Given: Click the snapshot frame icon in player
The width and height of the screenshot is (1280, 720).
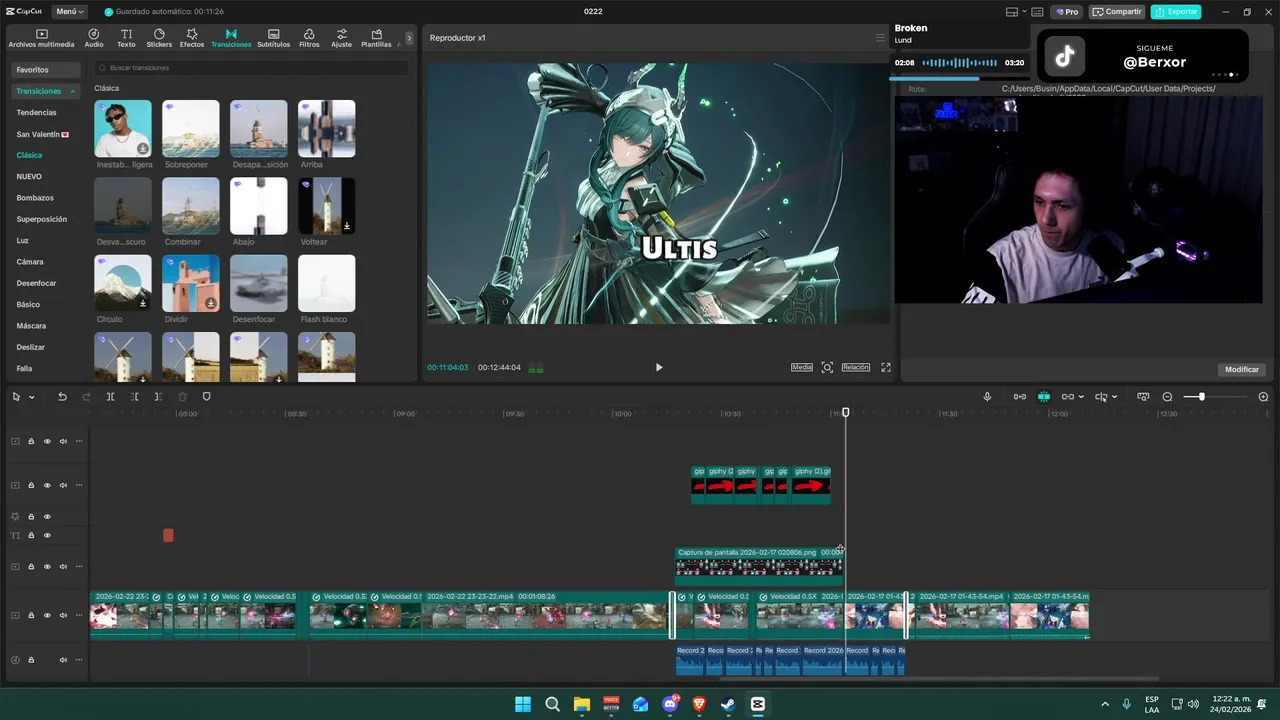Looking at the screenshot, I should click(827, 368).
